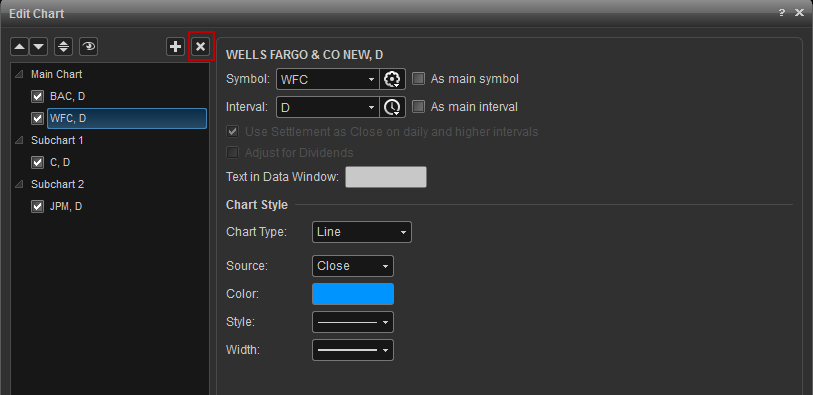Click the Text in Data Window swatch
Screen dimensions: 813x395
coord(386,177)
